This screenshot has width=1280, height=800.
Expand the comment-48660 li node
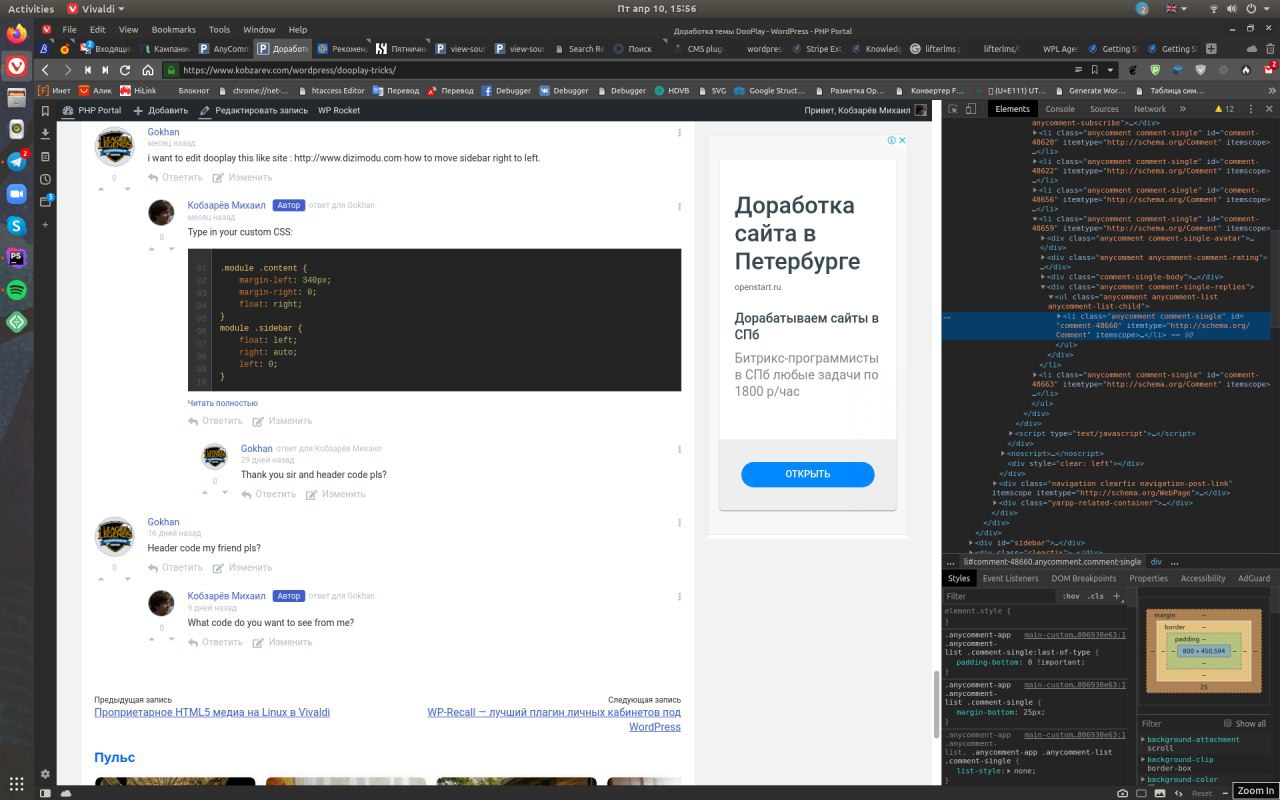[1060, 316]
